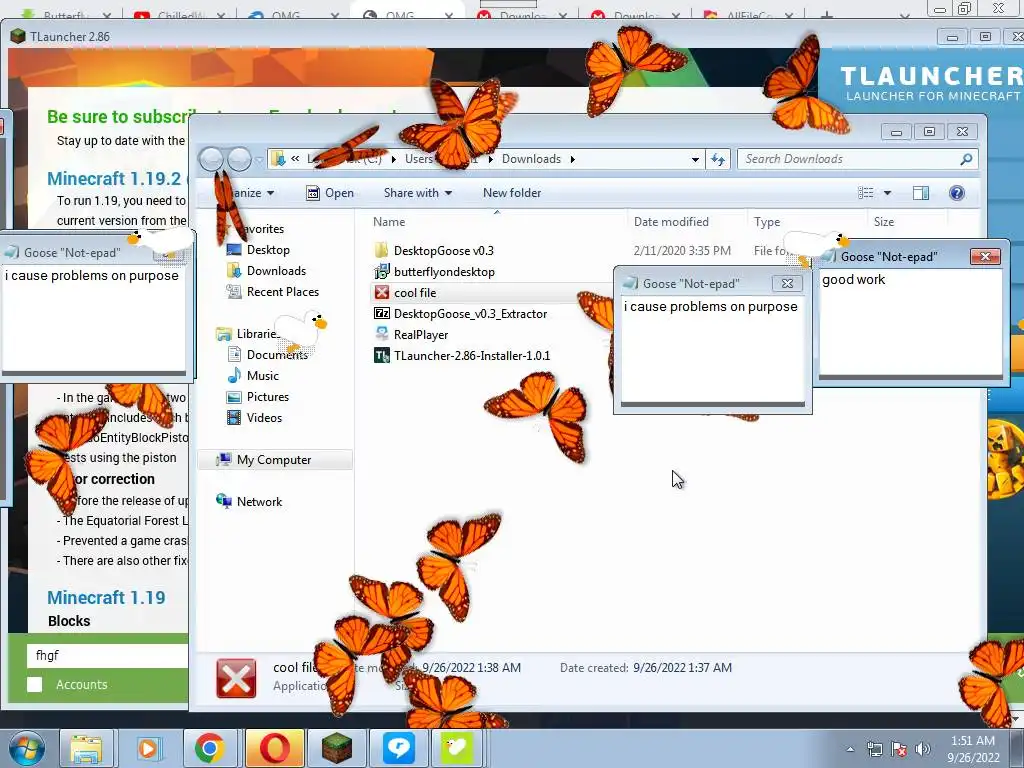Open Opera browser from the taskbar
The image size is (1024, 768).
click(275, 748)
